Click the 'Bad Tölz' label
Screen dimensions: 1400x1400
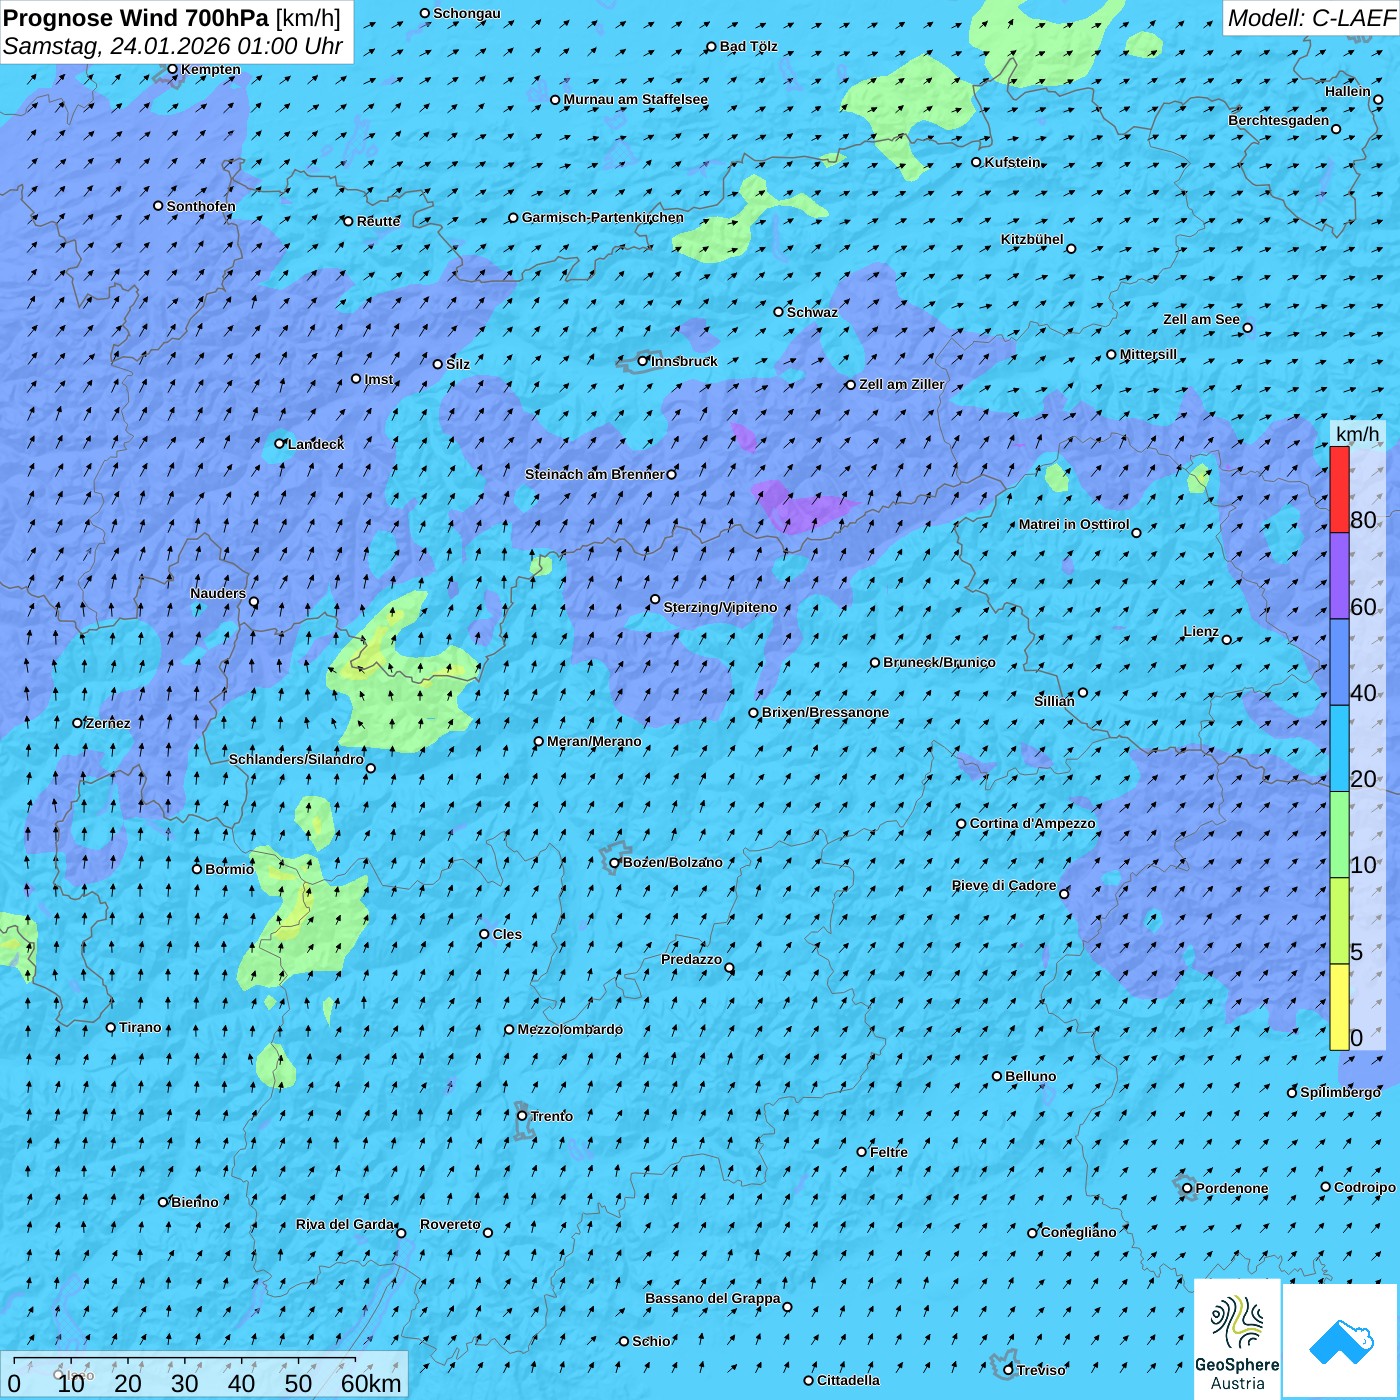(x=748, y=46)
